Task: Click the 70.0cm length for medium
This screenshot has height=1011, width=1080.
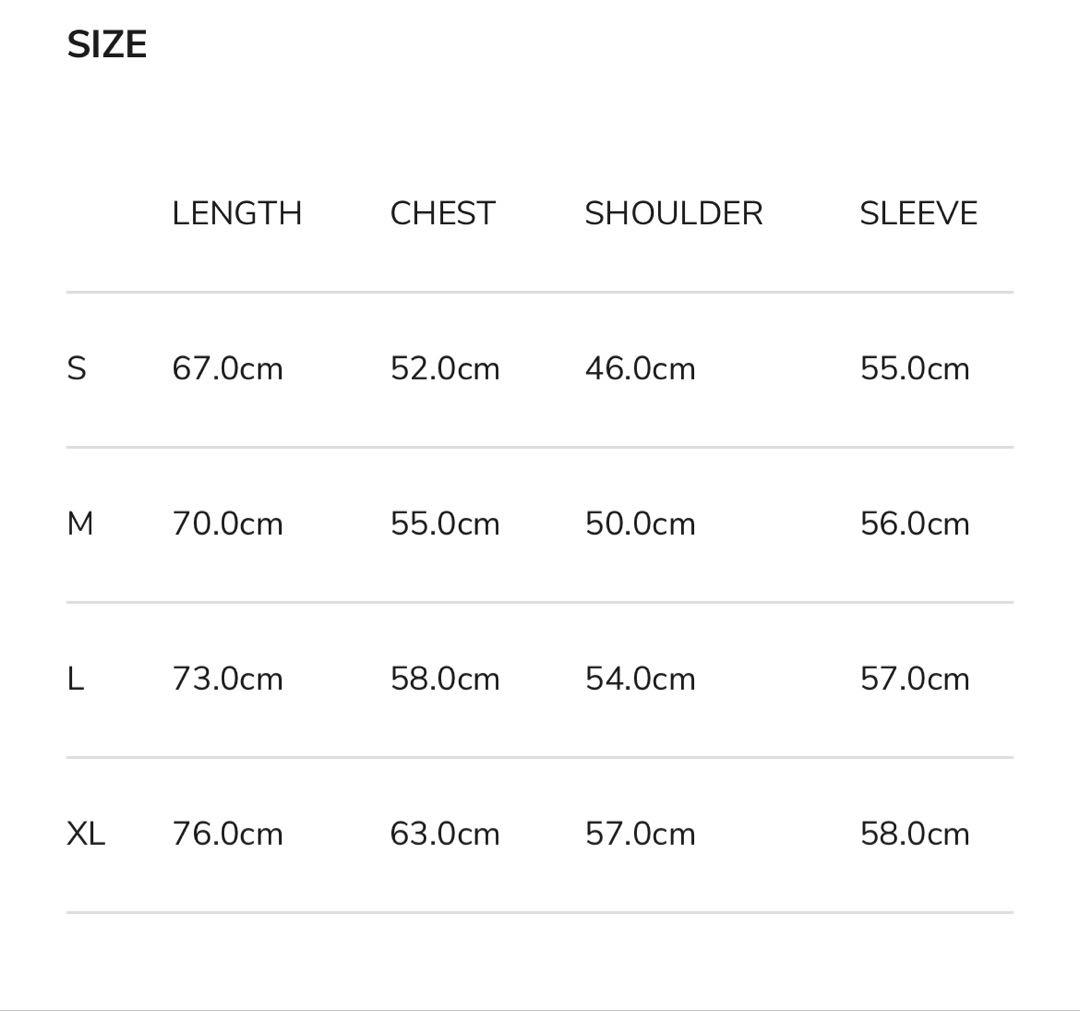Action: [x=227, y=524]
